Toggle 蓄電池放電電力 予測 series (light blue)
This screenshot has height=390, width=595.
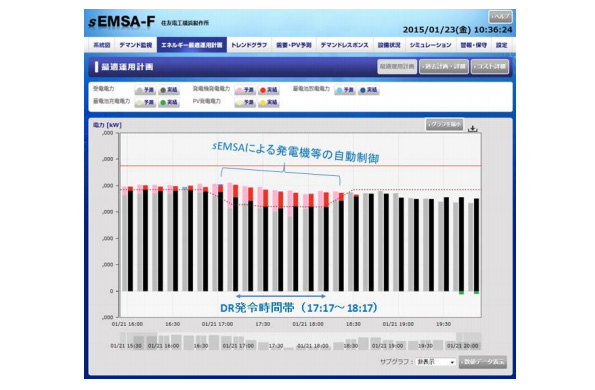click(x=345, y=90)
